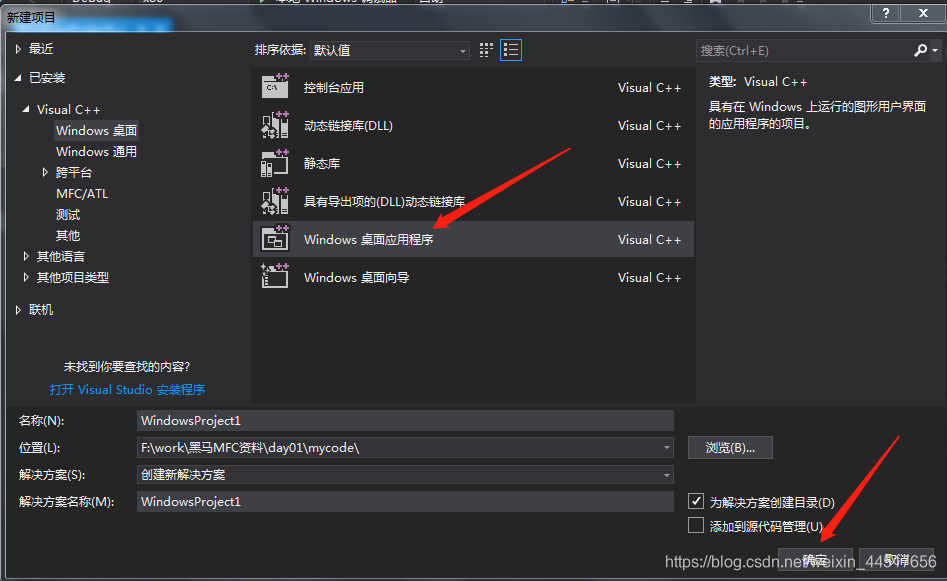Expand the 其他项目类型 node
947x581 pixels.
[x=26, y=277]
